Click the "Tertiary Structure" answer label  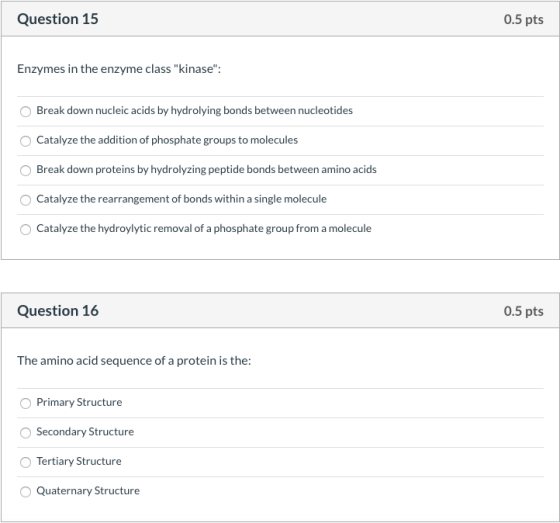(x=79, y=461)
